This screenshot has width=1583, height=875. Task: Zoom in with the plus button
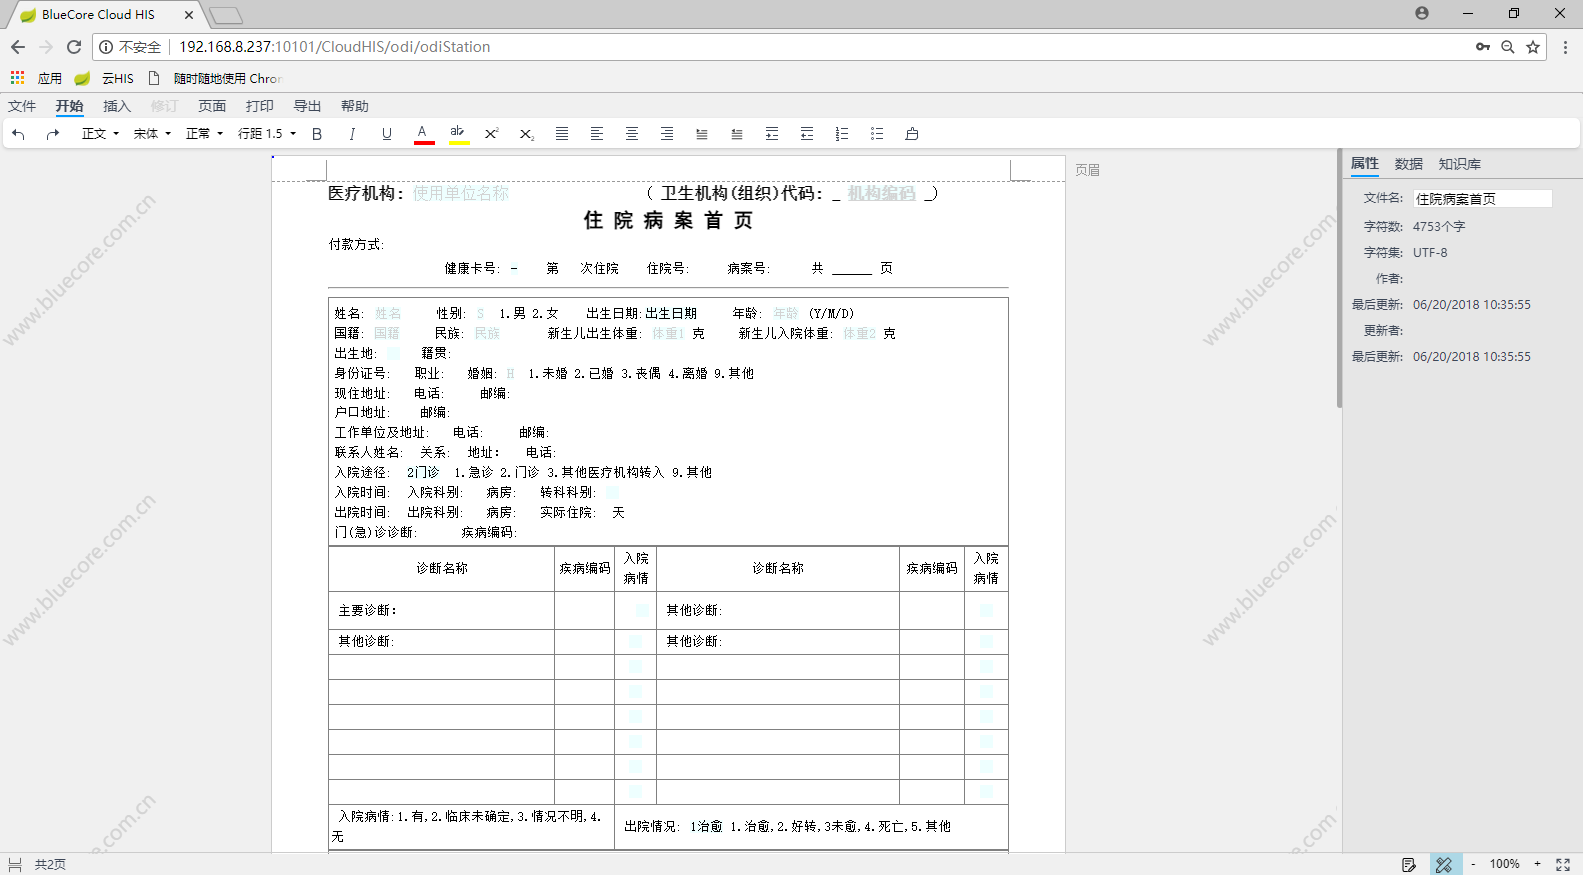point(1538,864)
